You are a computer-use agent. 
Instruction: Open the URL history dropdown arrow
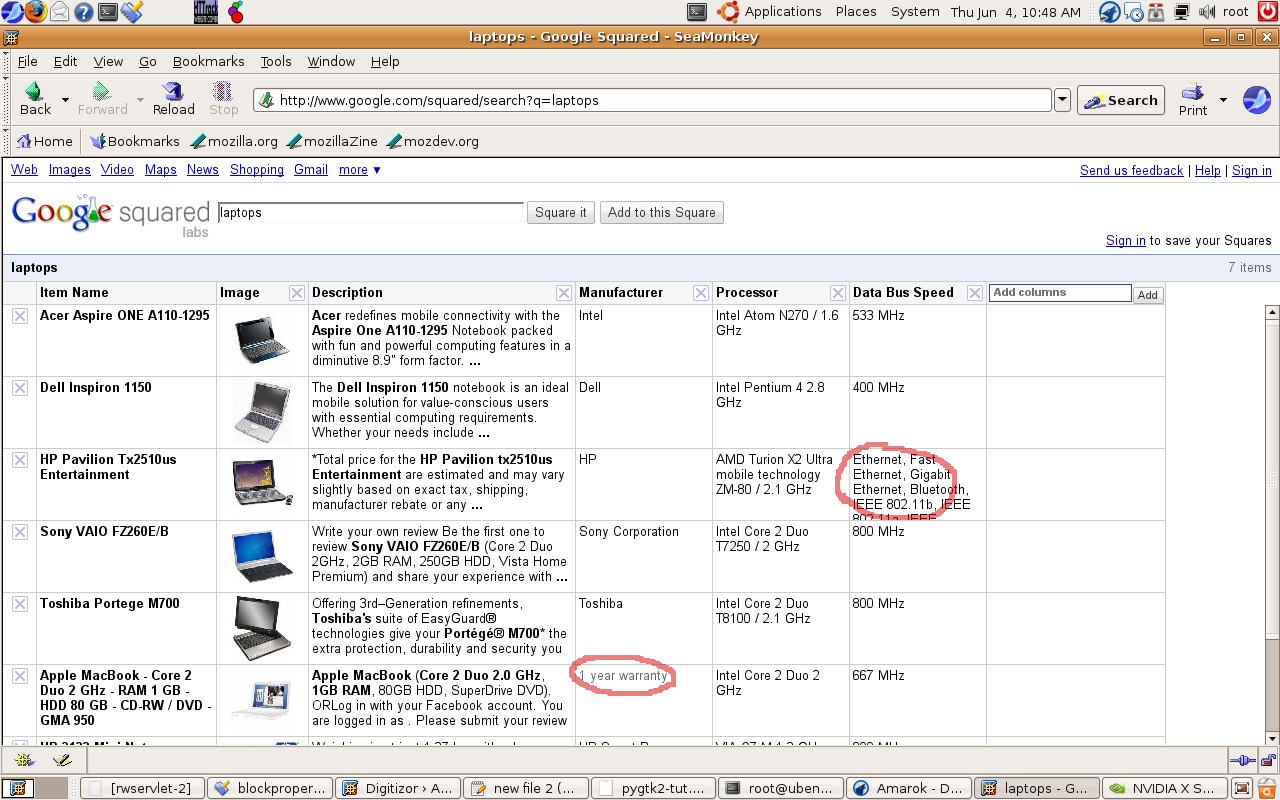pos(1062,100)
